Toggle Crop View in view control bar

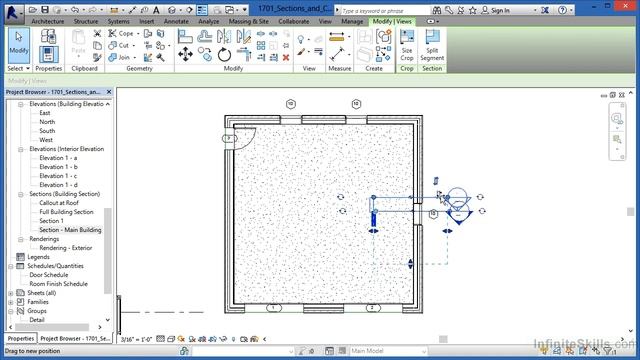click(x=202, y=339)
